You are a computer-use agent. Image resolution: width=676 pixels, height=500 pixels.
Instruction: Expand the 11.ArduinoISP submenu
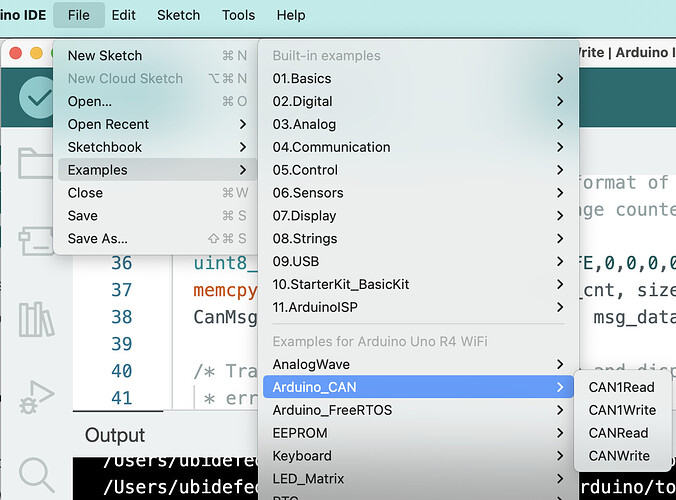point(418,307)
